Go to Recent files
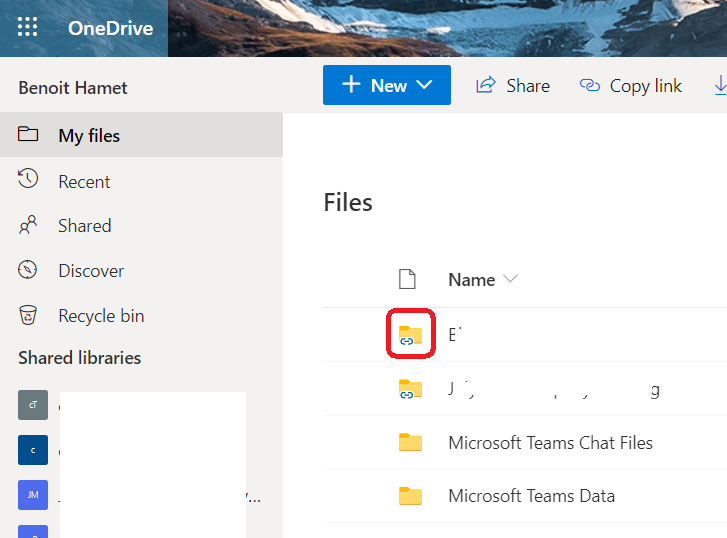The height and width of the screenshot is (538, 727). (84, 182)
